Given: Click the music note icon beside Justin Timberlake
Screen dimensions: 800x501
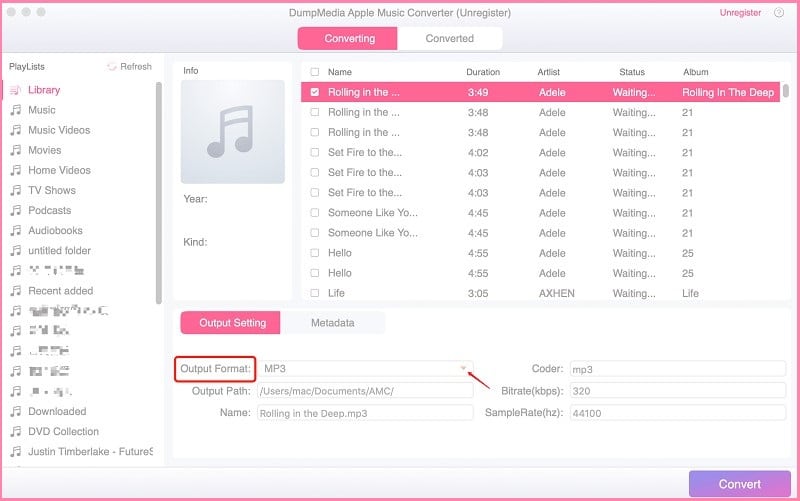Looking at the screenshot, I should tap(16, 452).
